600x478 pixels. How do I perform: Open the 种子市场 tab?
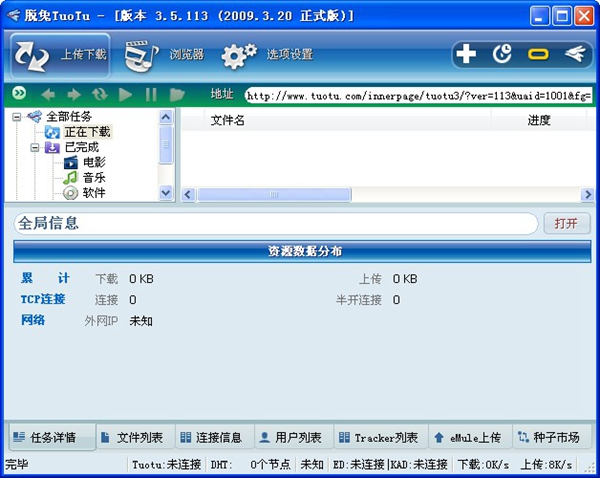tap(547, 437)
